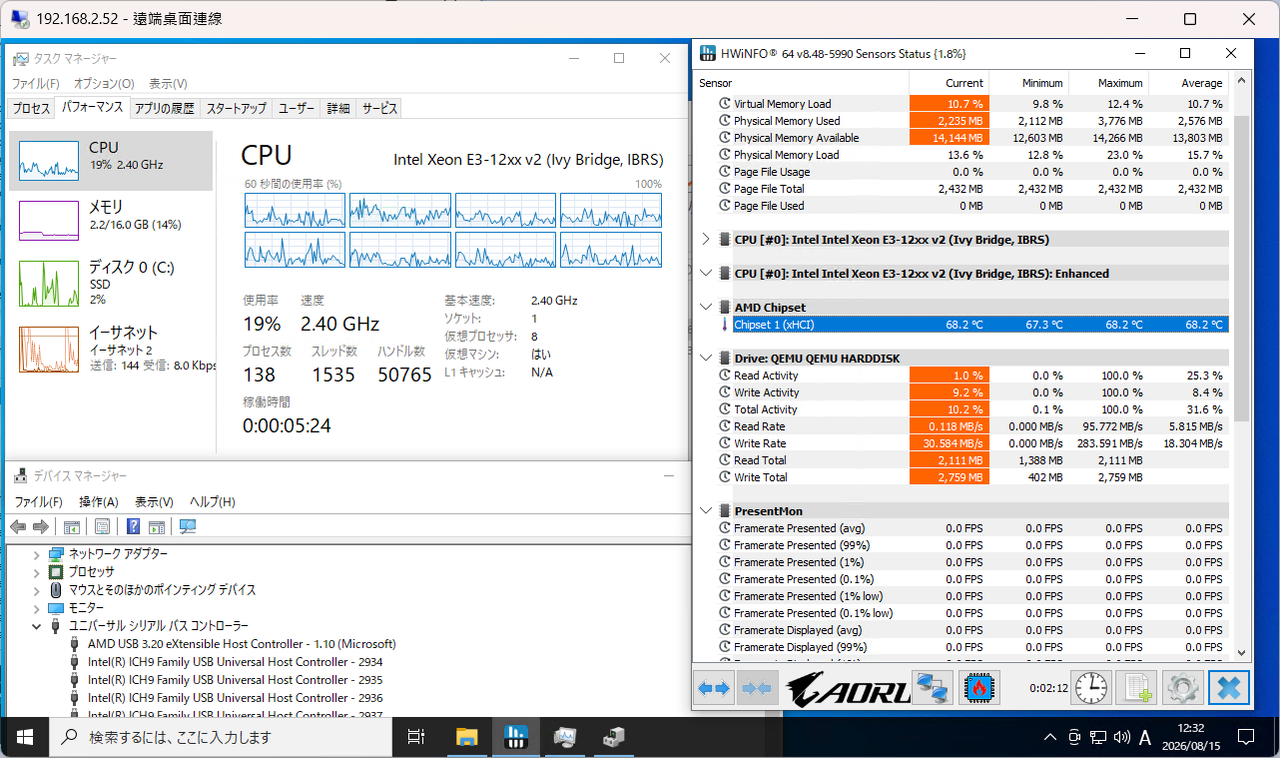Viewport: 1280px width, 758px height.
Task: Start HWiNFO logging with sheet-plus icon
Action: pyautogui.click(x=1136, y=688)
